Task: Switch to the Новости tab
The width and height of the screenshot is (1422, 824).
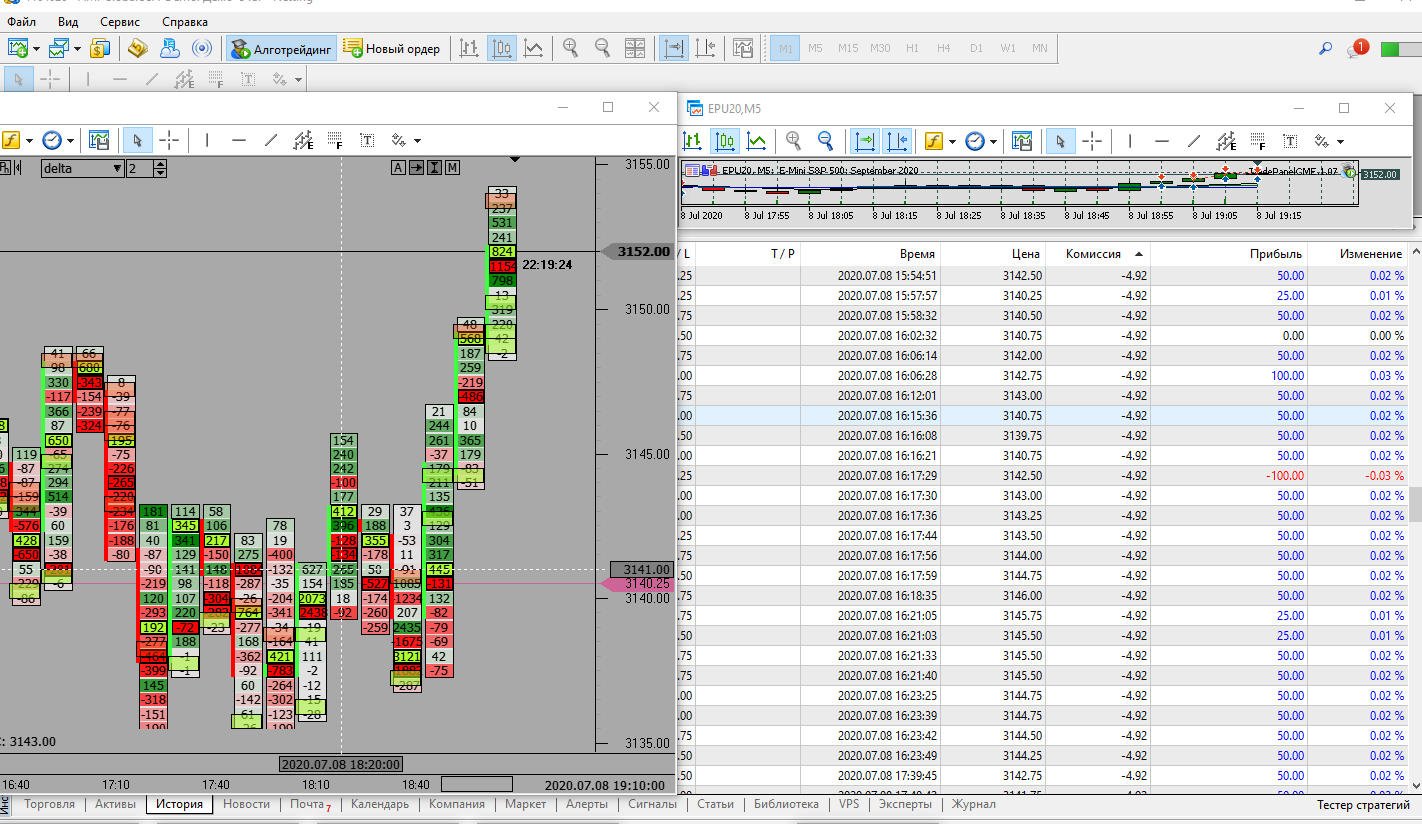Action: point(246,804)
